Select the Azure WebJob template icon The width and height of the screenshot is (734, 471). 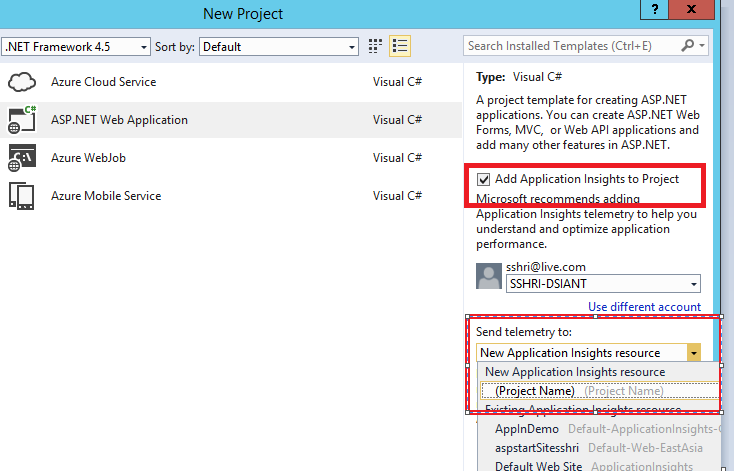[22, 158]
